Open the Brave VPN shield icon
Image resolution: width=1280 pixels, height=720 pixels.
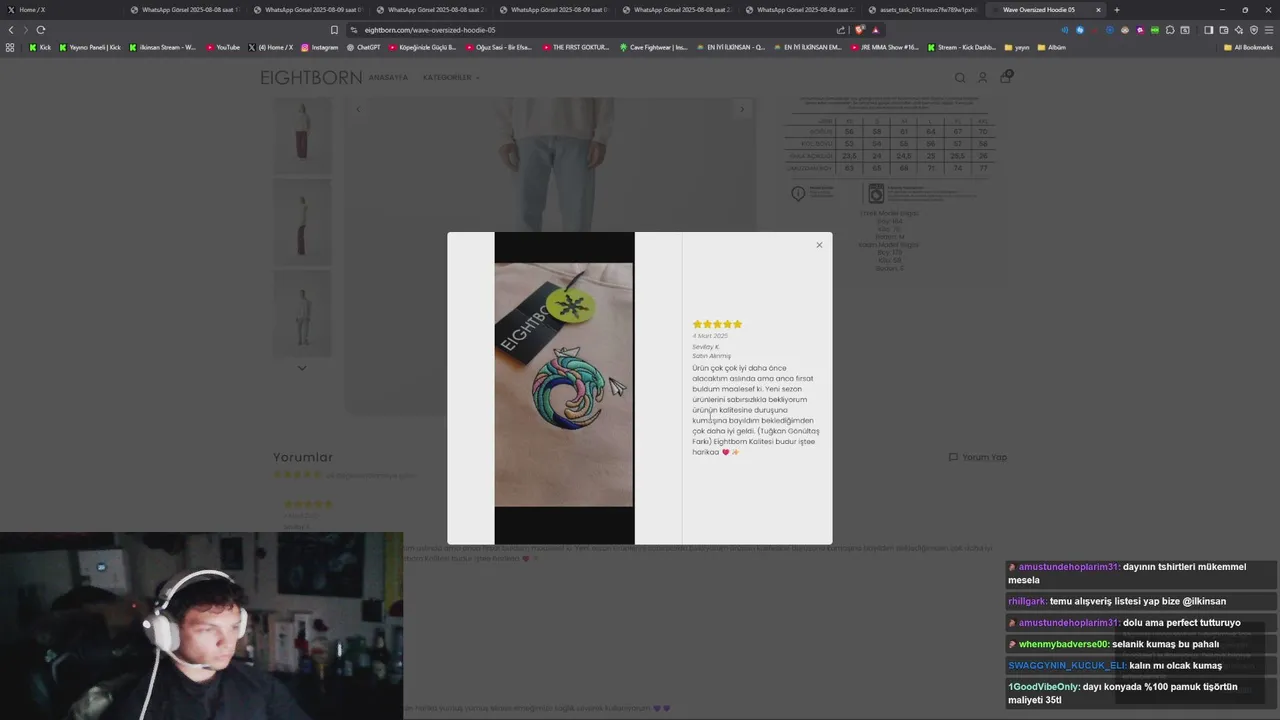pyautogui.click(x=1254, y=30)
